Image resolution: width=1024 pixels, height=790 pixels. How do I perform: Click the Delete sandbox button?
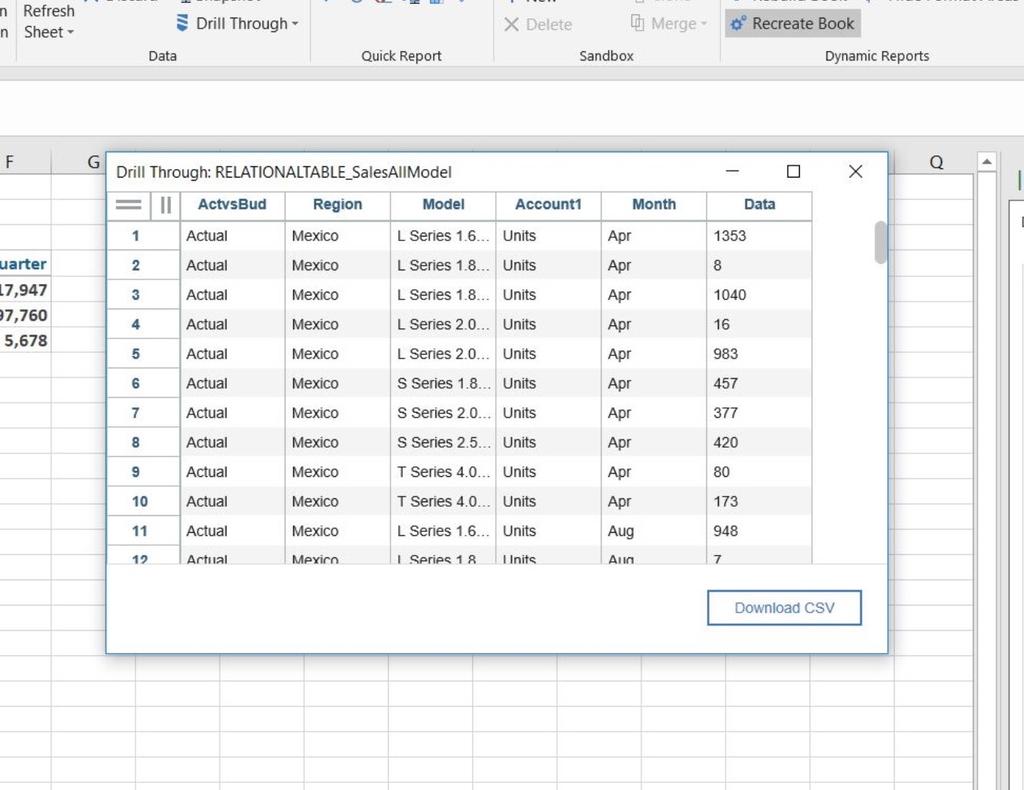coord(538,25)
